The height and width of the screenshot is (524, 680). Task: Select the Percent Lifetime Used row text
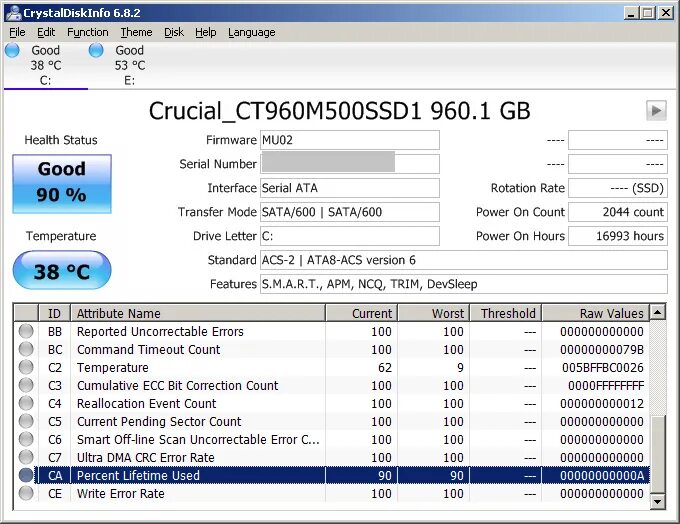pyautogui.click(x=138, y=475)
